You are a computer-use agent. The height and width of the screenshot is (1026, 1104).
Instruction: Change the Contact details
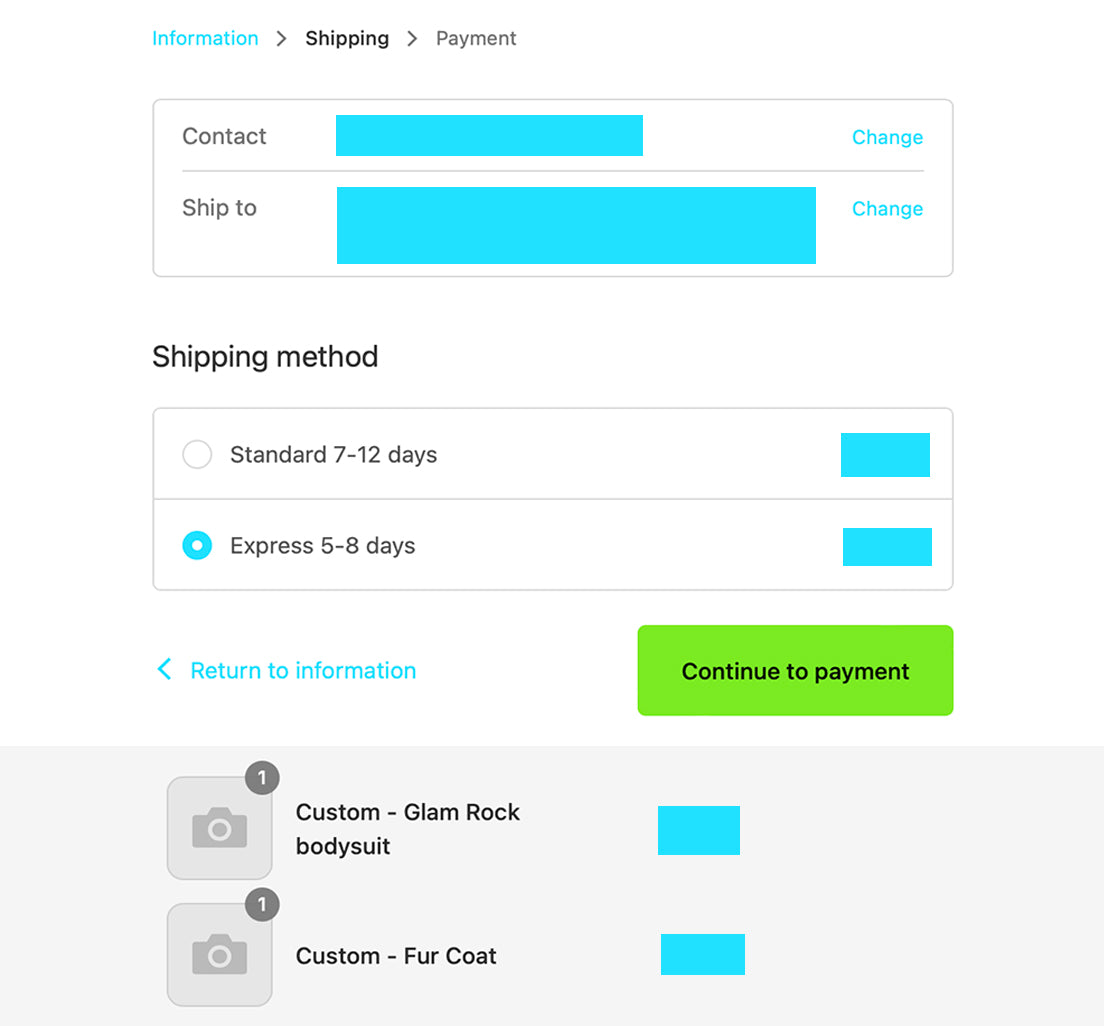[887, 137]
